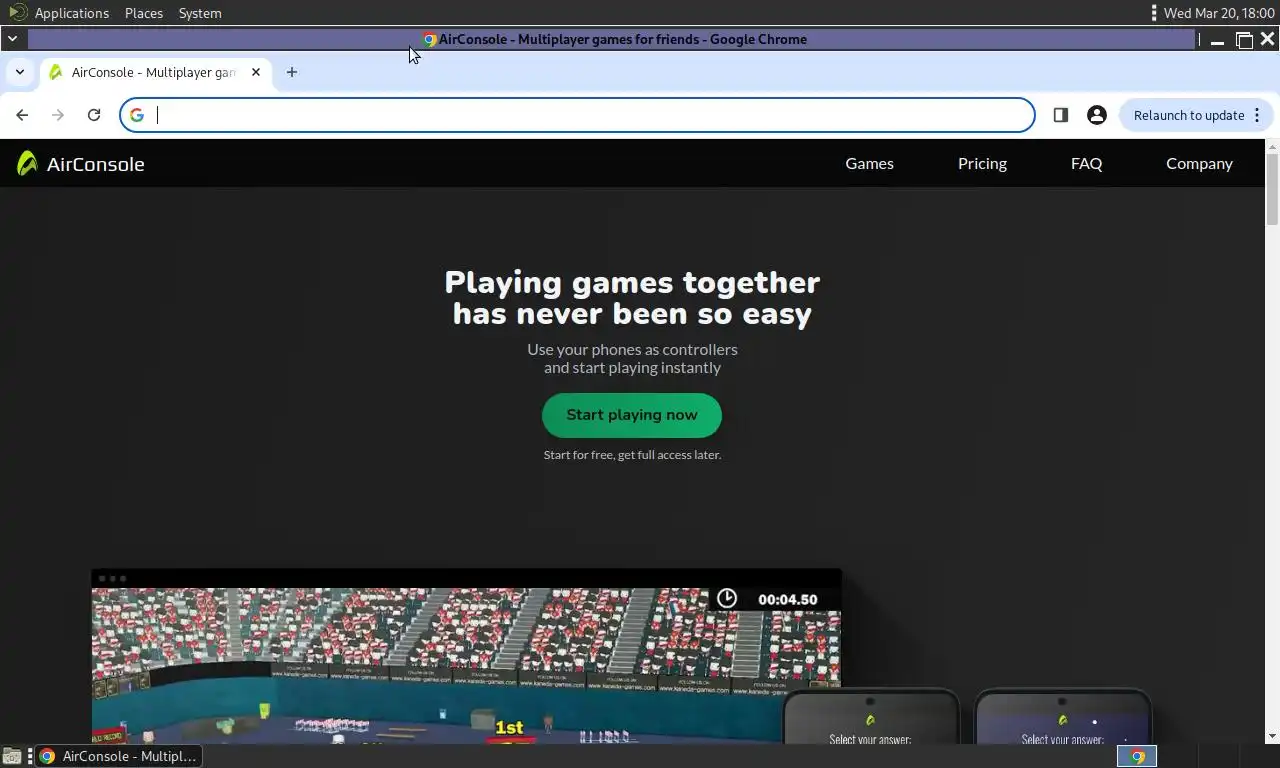The width and height of the screenshot is (1280, 768).
Task: Click the AirConsole logo icon
Action: coord(27,163)
